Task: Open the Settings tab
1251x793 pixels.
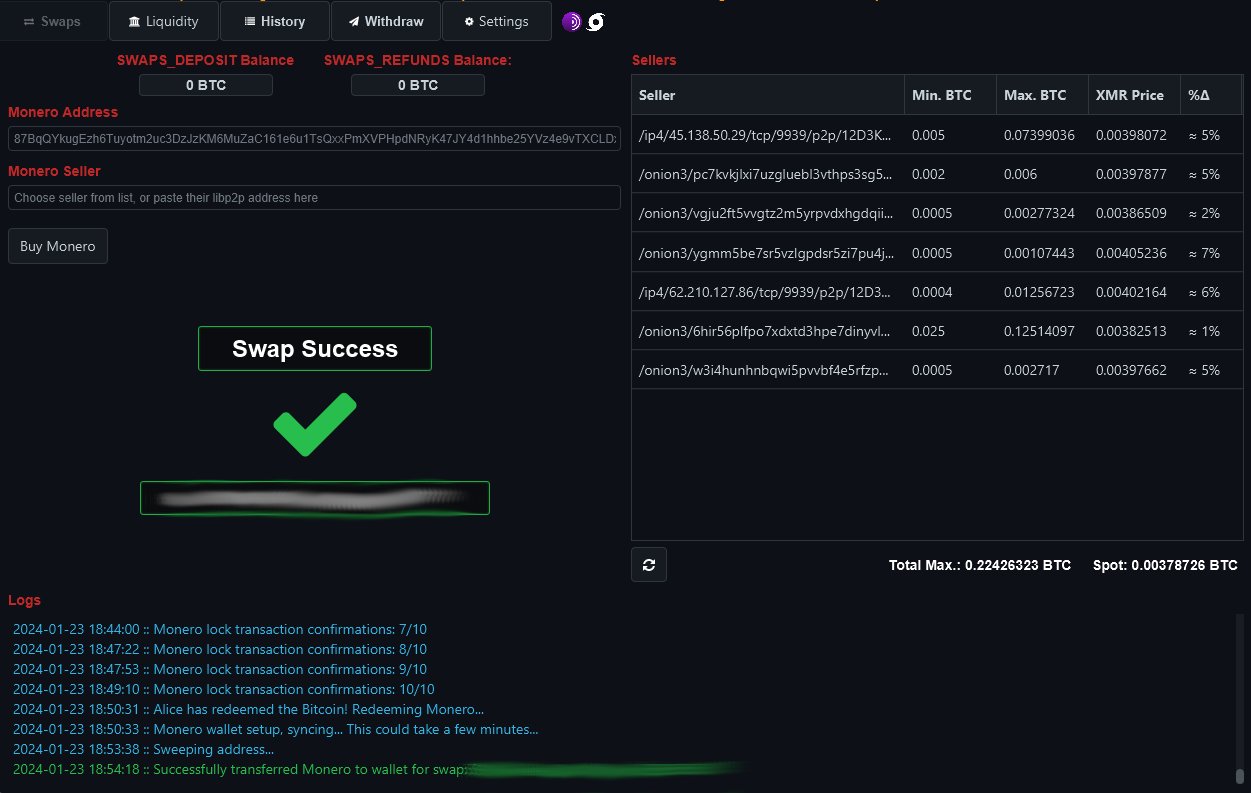Action: coord(496,21)
